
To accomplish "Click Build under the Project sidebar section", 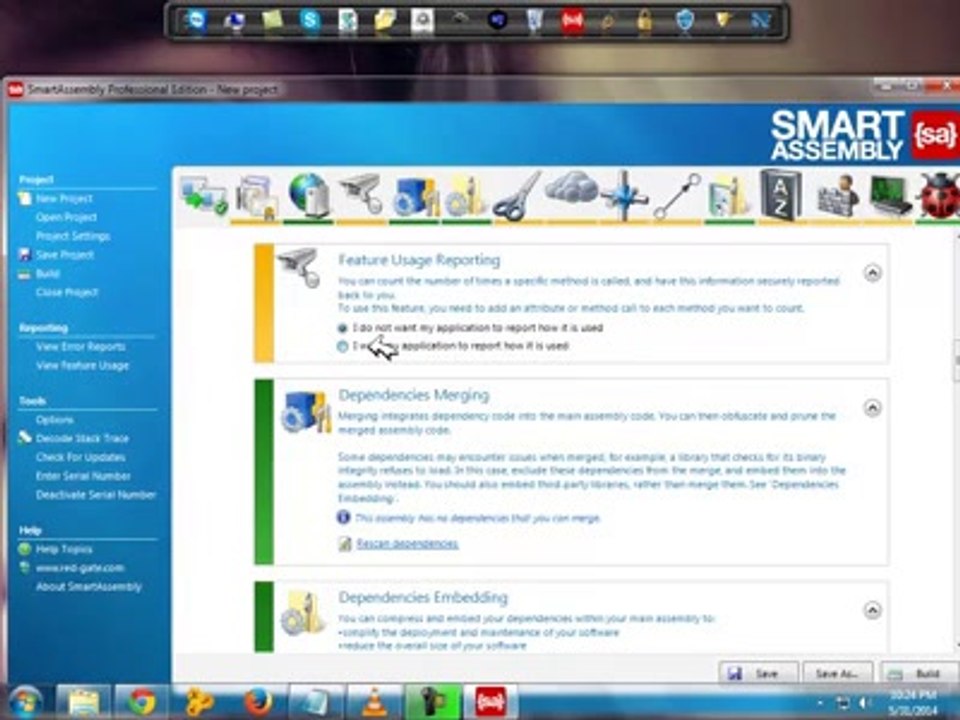I will pyautogui.click(x=47, y=274).
